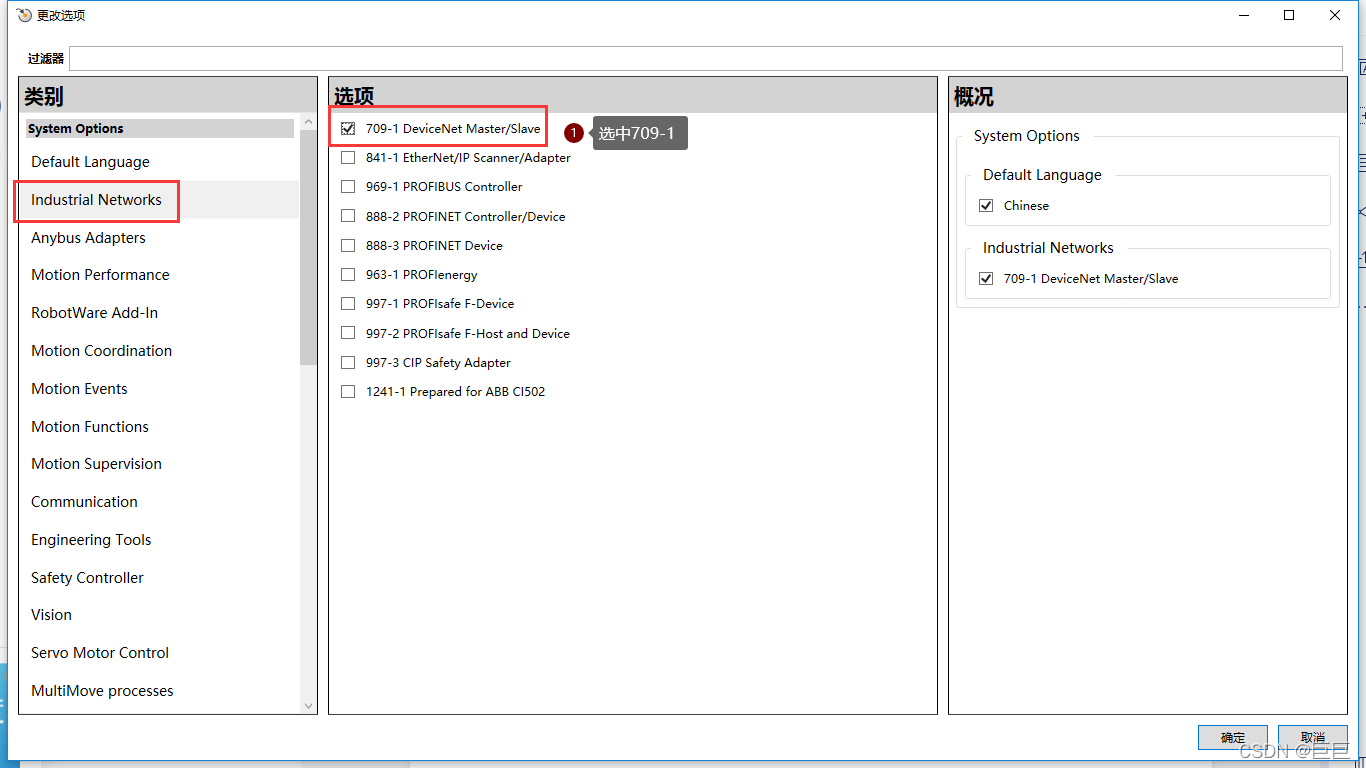Uncheck 709-1 DeviceNet in overview panel

coord(986,278)
